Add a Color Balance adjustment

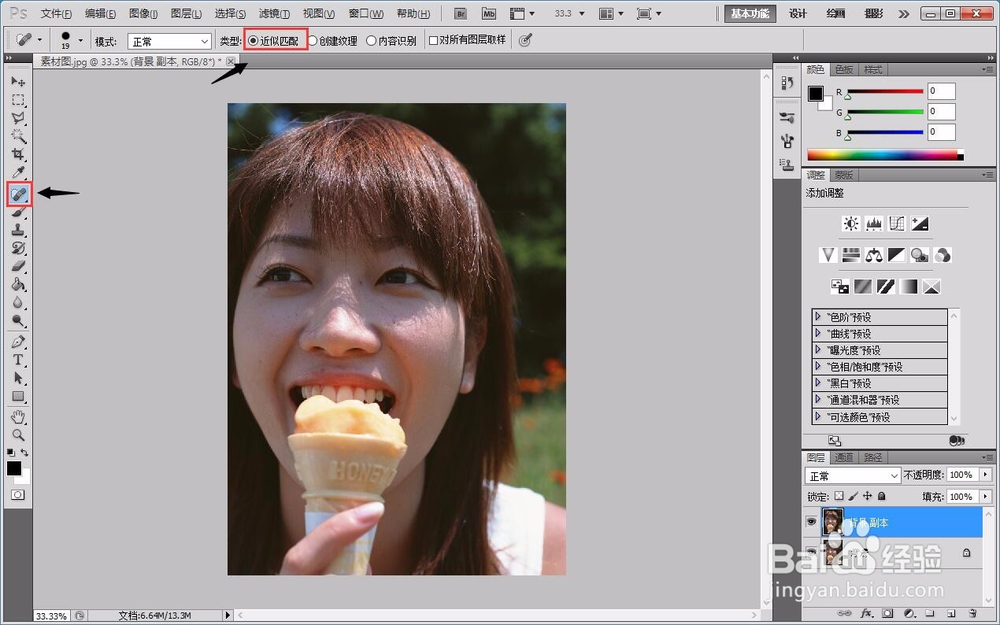pos(874,255)
